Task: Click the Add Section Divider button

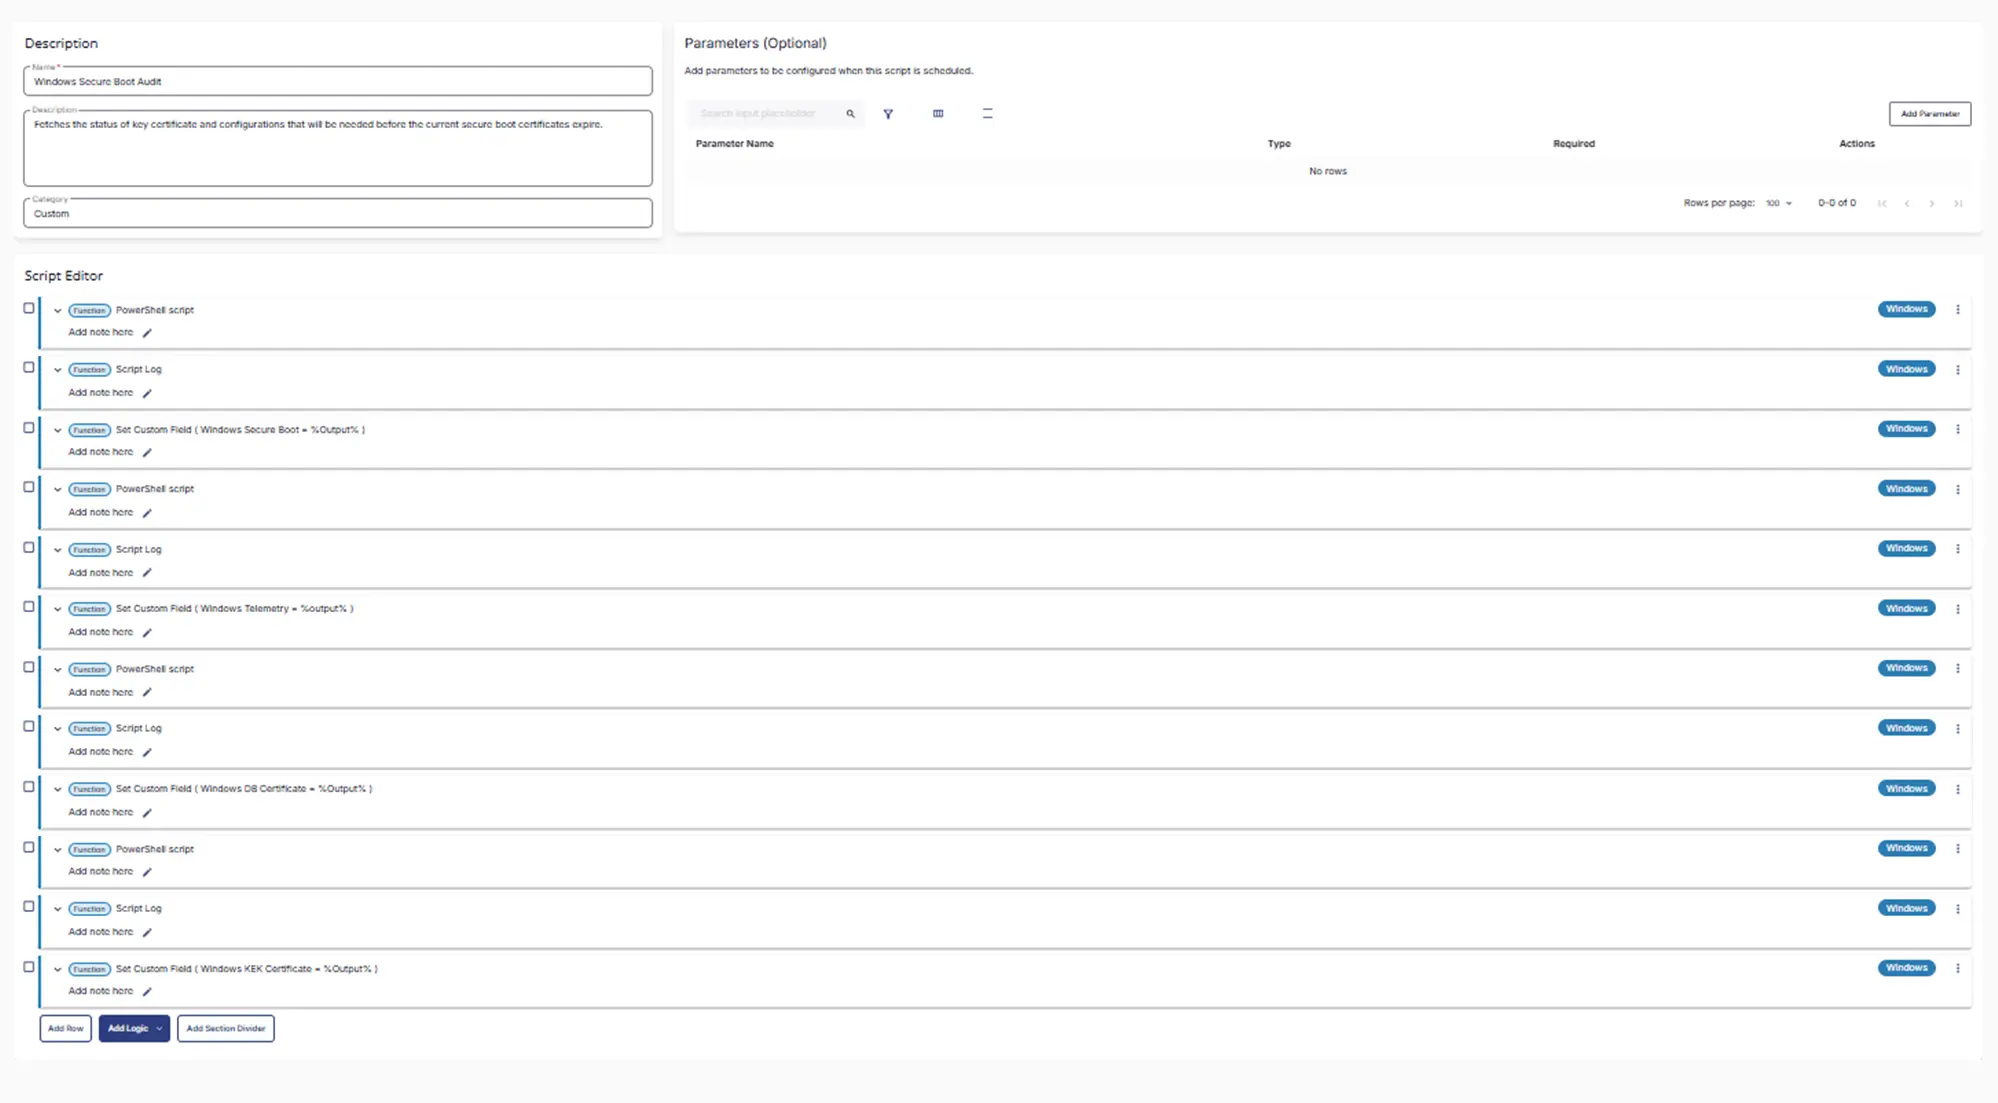Action: (225, 1028)
